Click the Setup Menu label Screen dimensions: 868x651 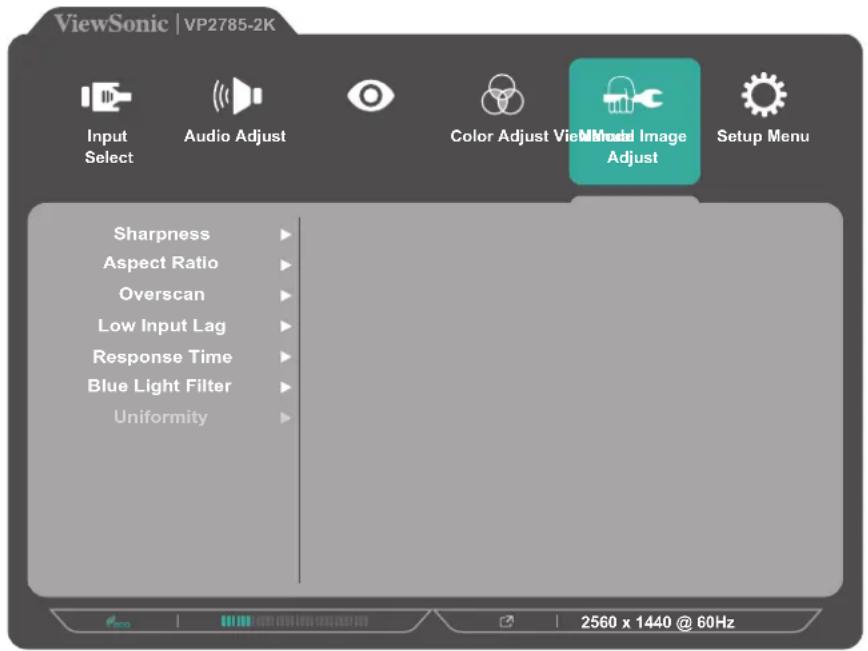tap(763, 136)
